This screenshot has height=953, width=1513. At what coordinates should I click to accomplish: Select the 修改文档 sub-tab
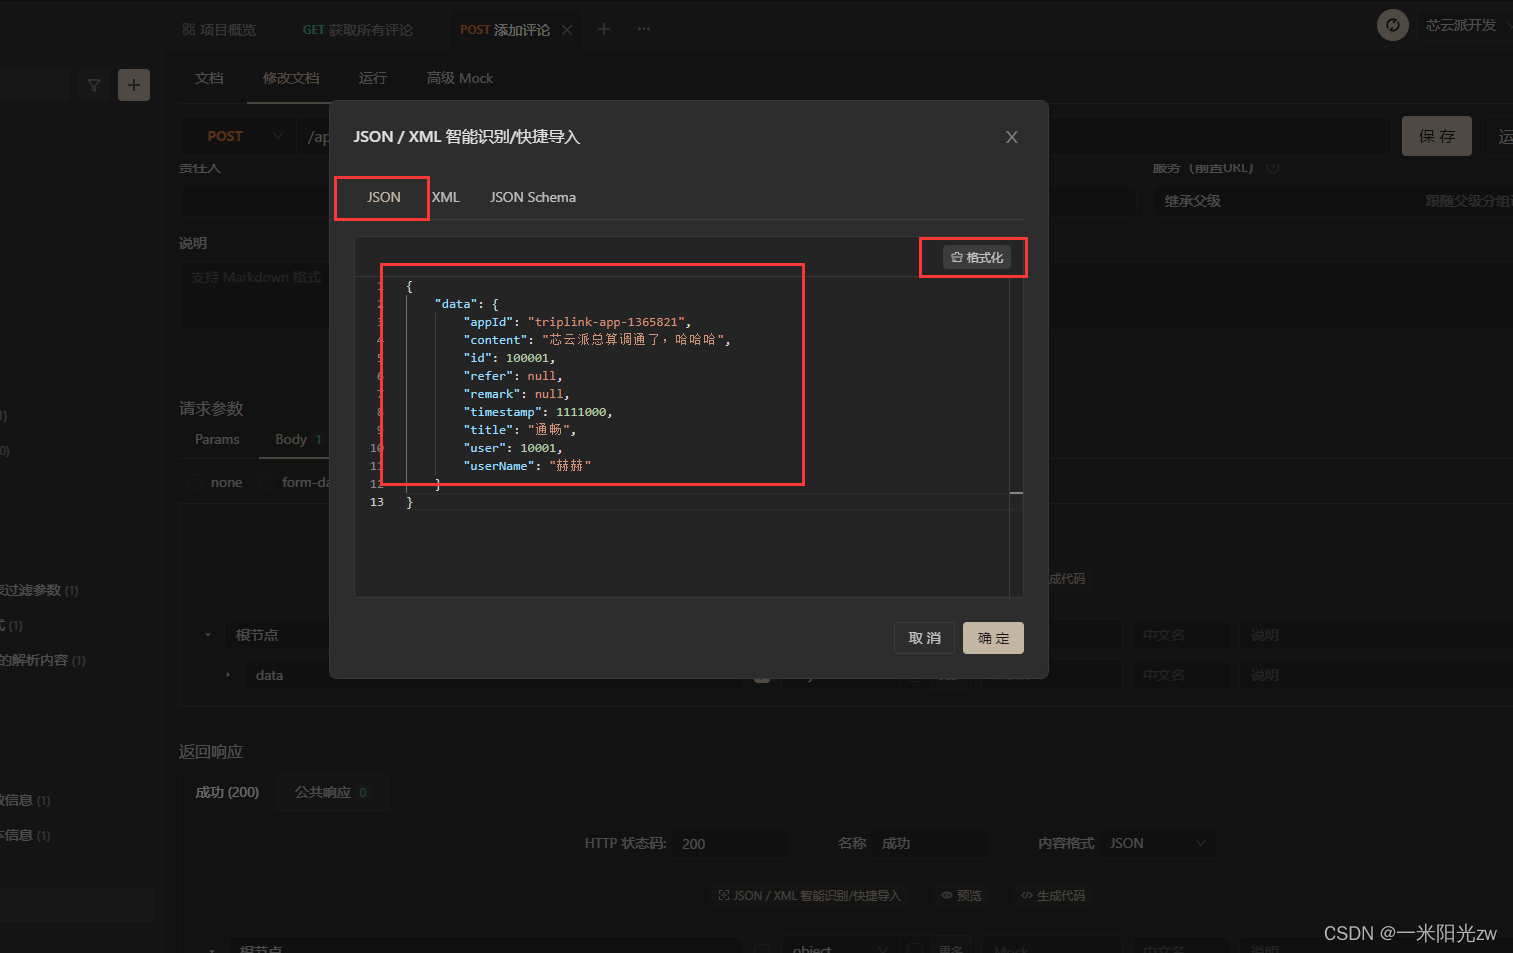tap(291, 78)
